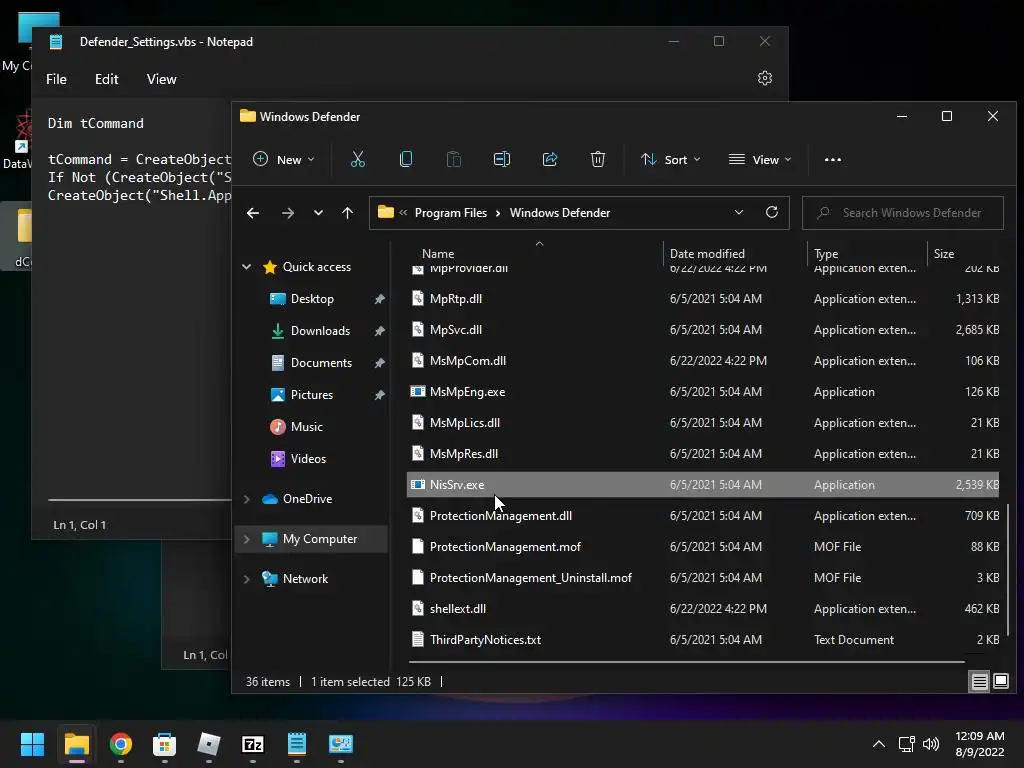Click the vertical scrollbar of file list
Viewport: 1024px width, 768px height.
click(1008, 568)
